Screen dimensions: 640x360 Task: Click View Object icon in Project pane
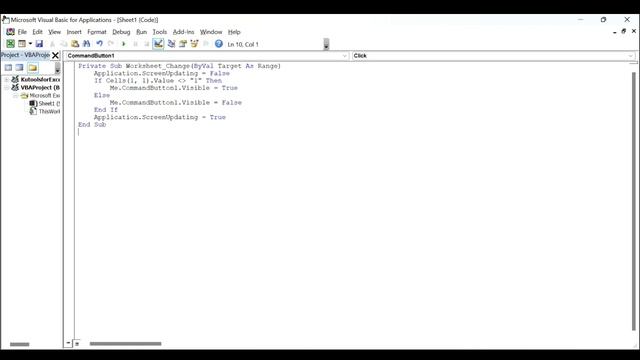(x=19, y=67)
